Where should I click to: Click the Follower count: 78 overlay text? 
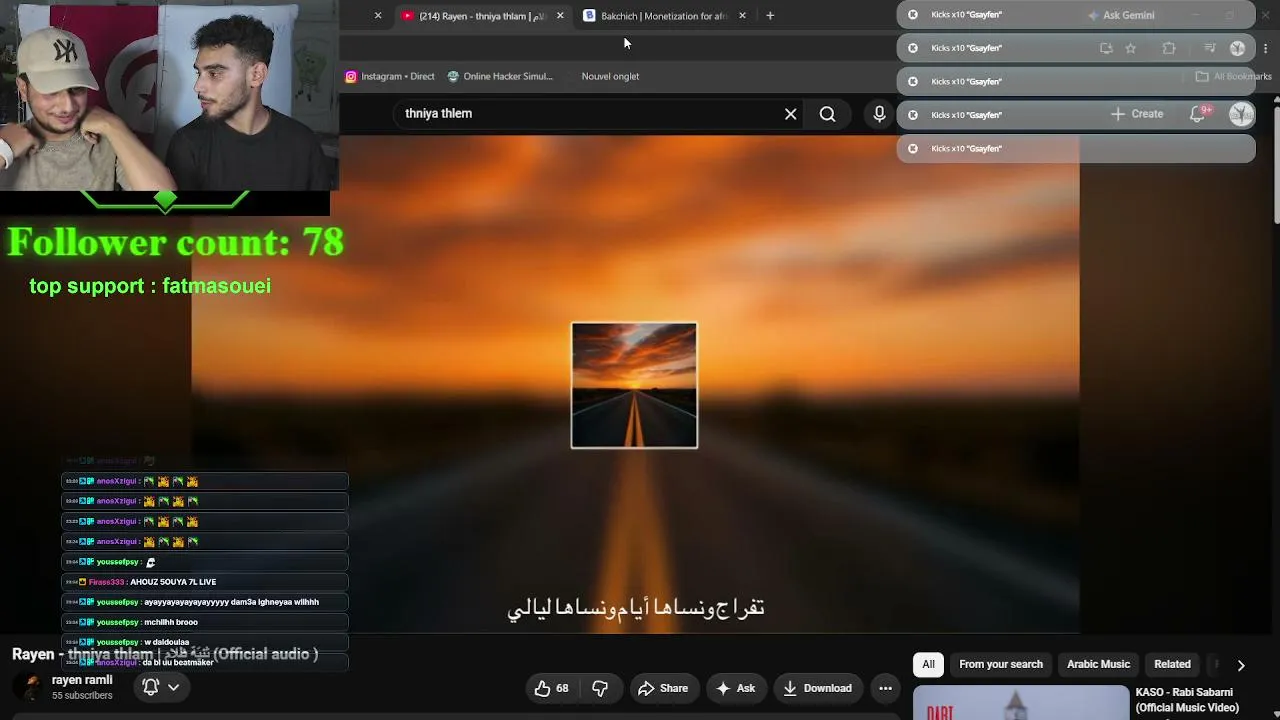[176, 242]
